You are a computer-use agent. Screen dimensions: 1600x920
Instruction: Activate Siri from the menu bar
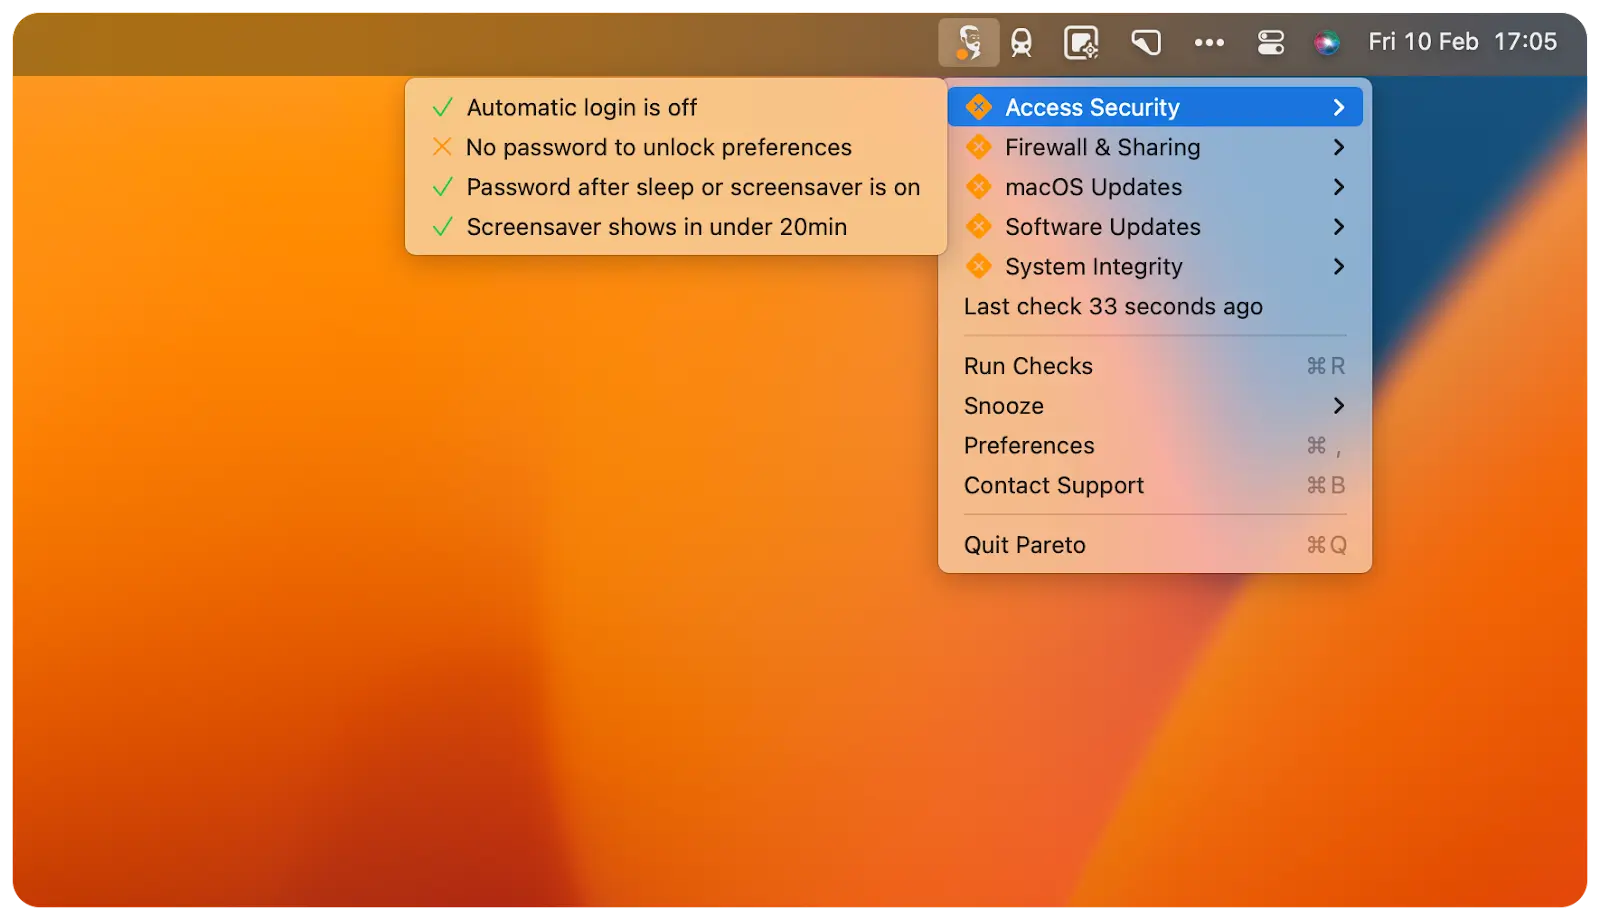point(1327,42)
